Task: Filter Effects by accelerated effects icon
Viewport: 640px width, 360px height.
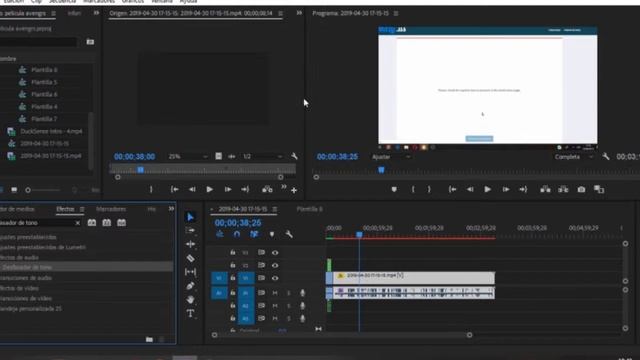Action: 92,223
